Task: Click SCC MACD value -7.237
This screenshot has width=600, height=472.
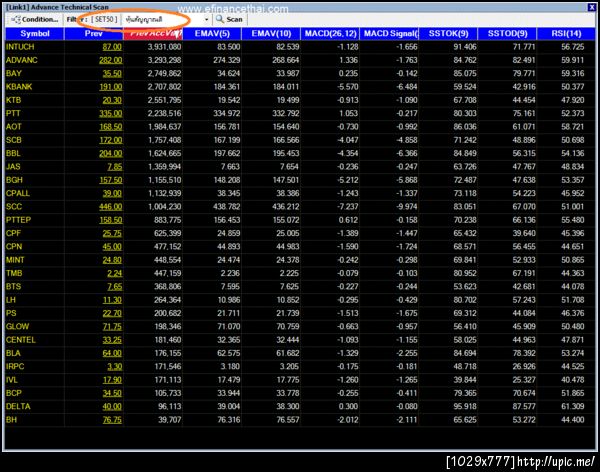Action: click(x=347, y=207)
